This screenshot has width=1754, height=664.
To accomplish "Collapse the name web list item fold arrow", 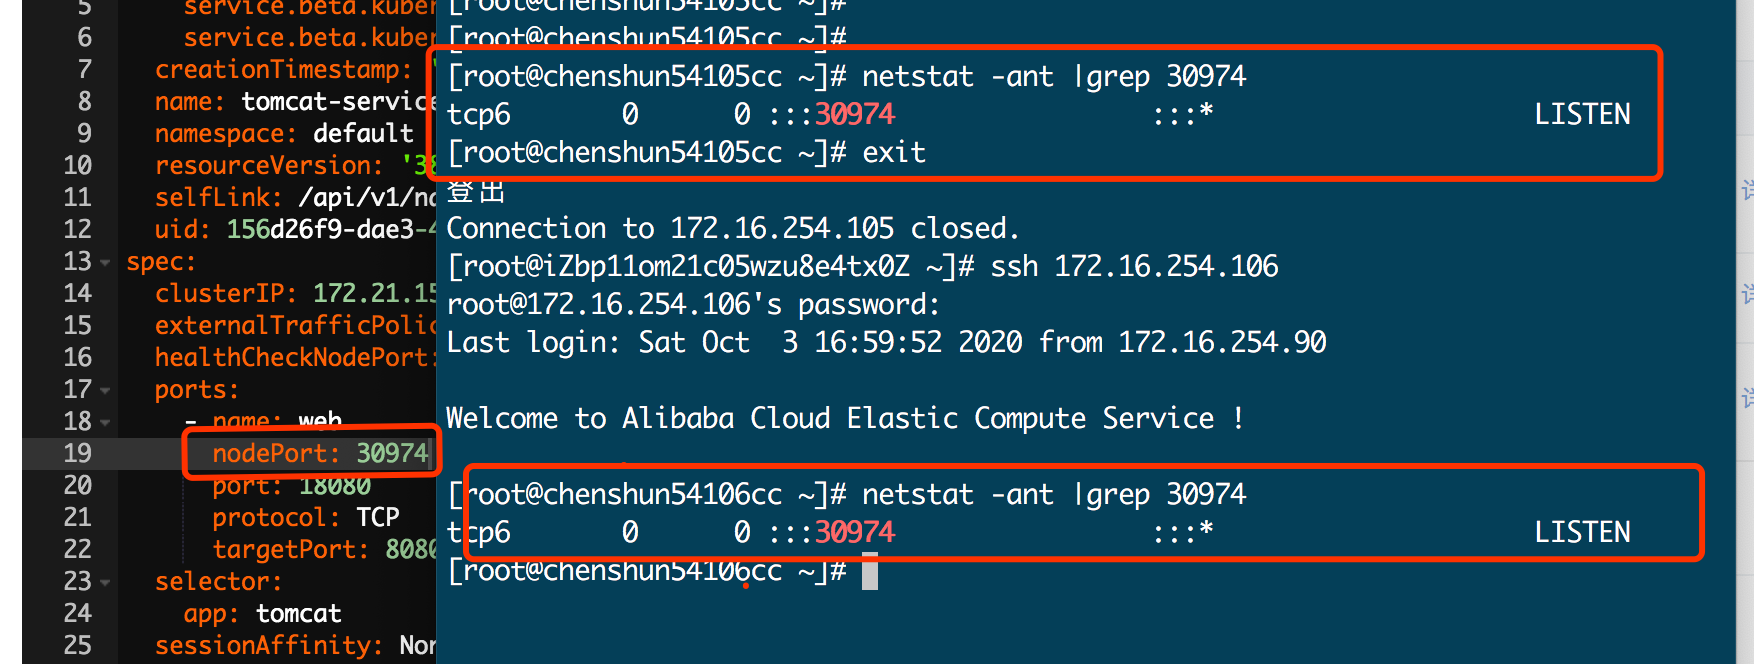I will 105,422.
